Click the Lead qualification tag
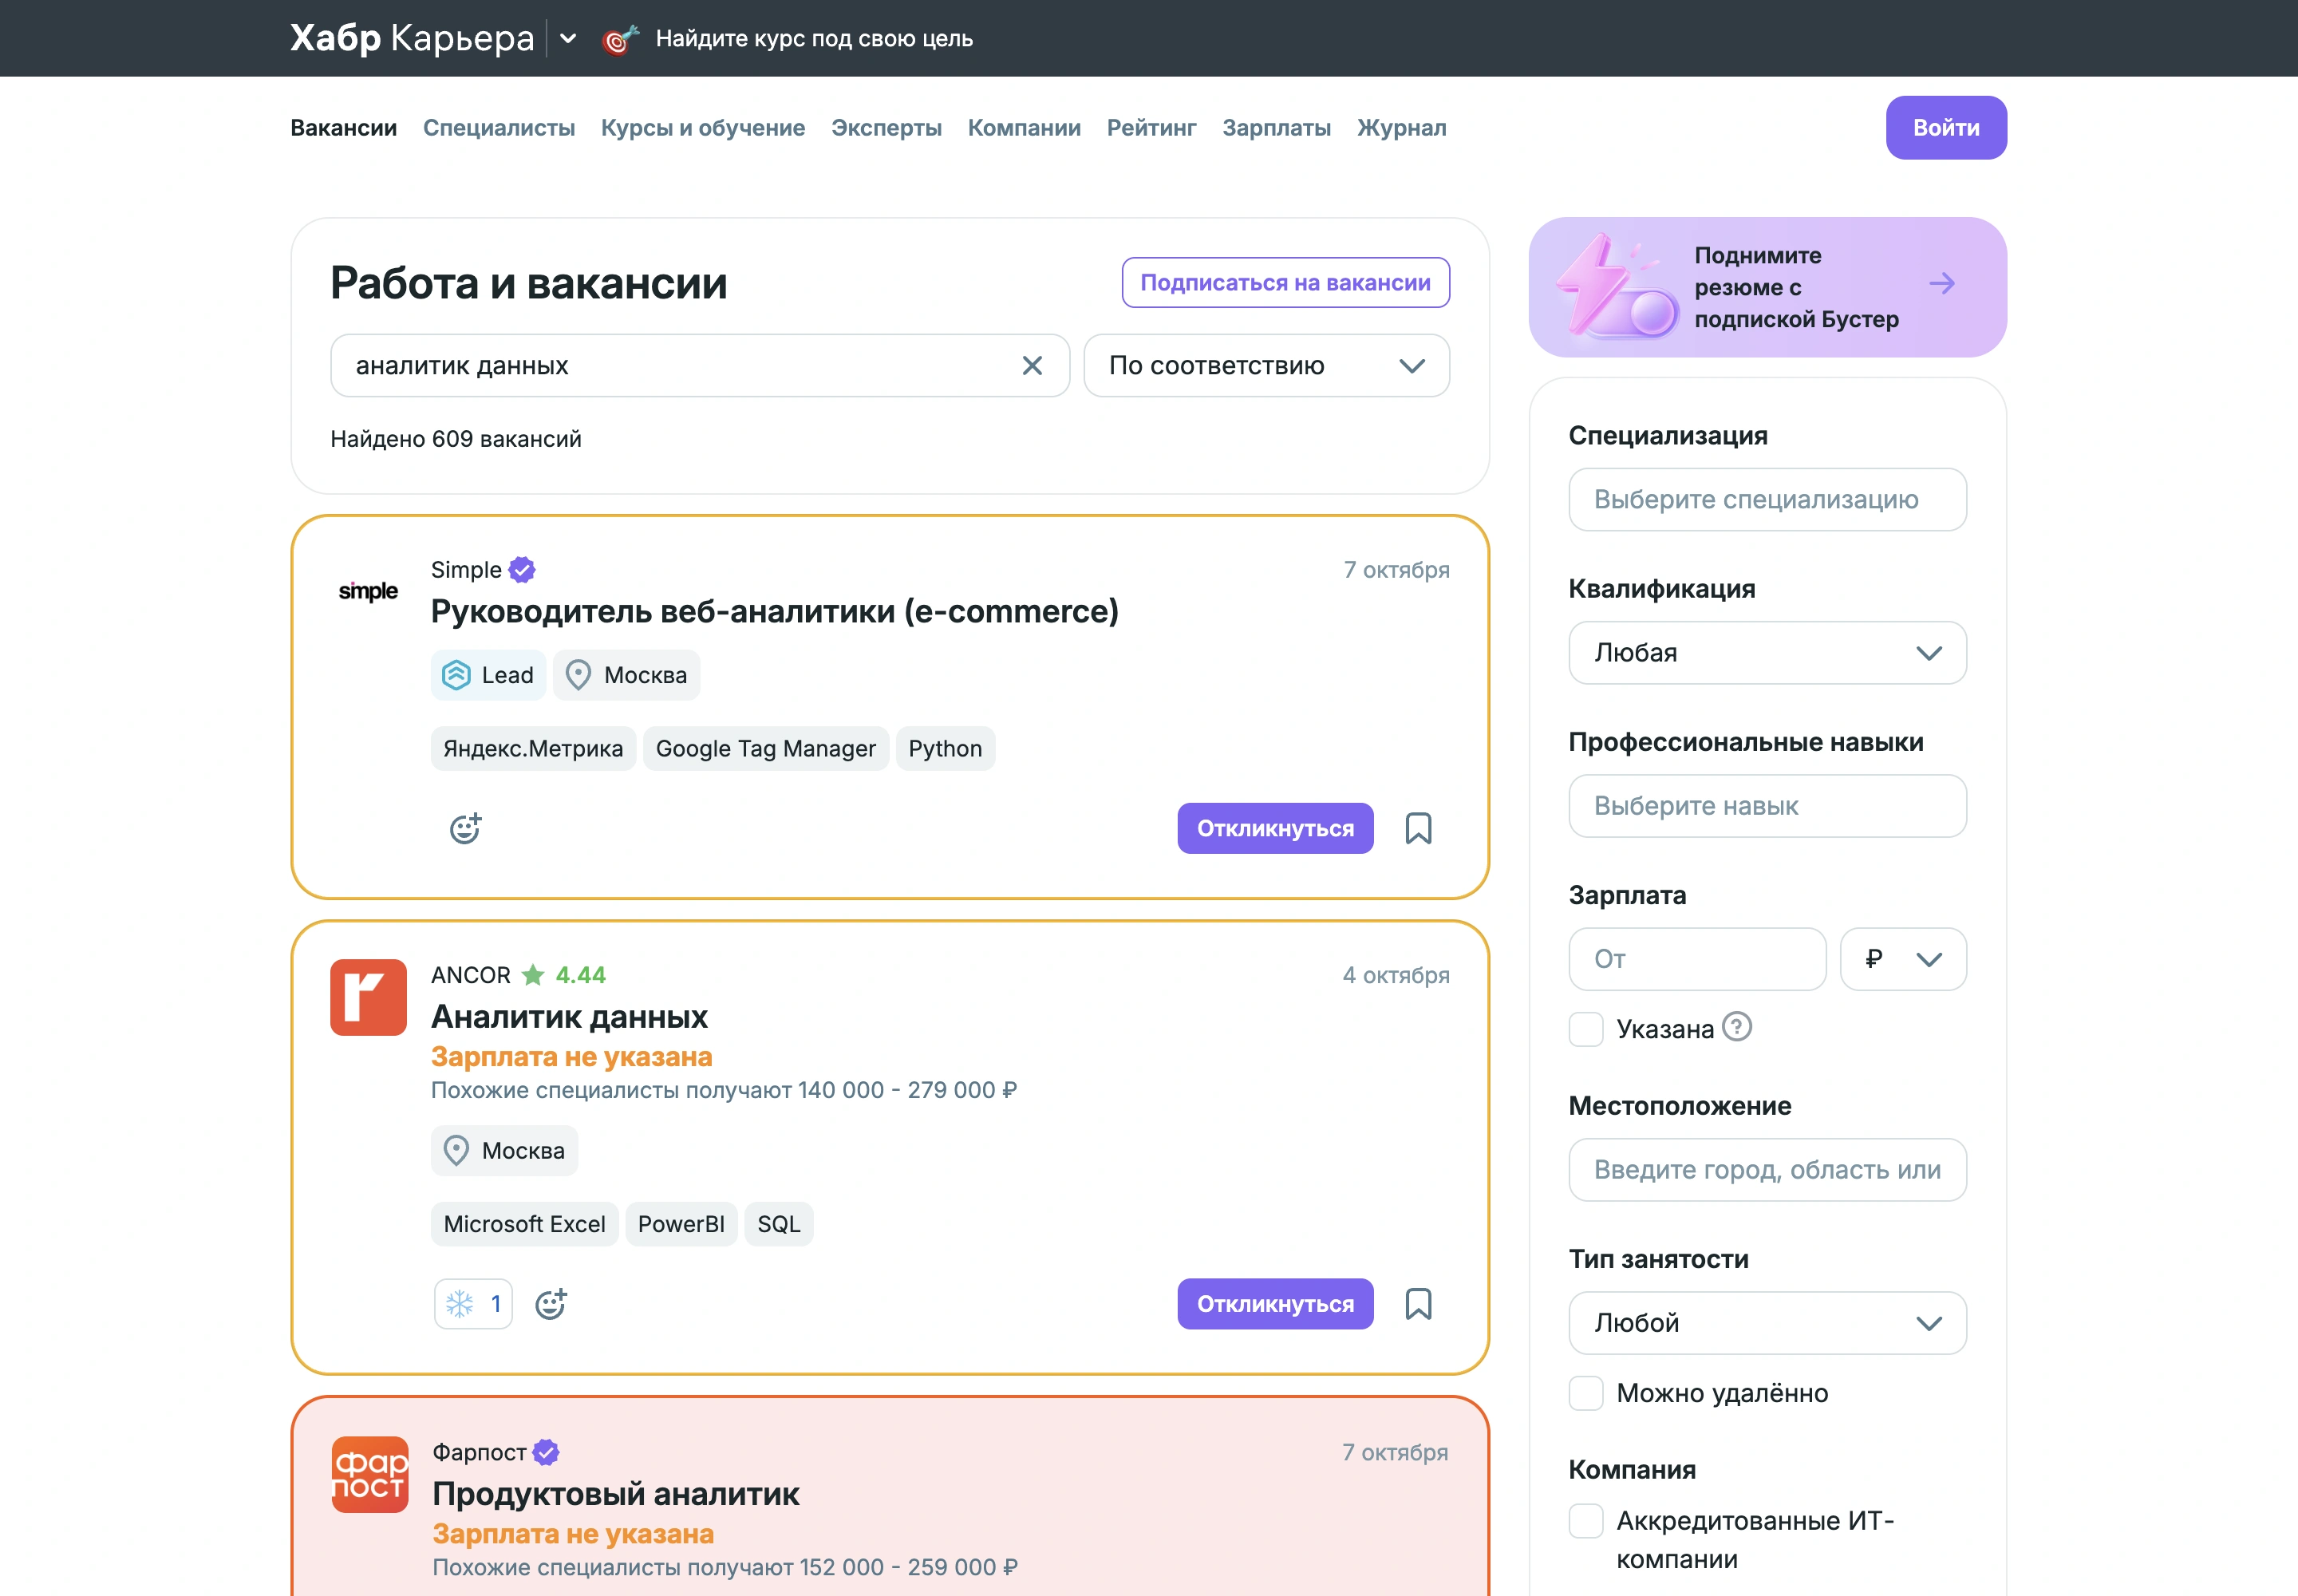2298x1596 pixels. point(488,676)
